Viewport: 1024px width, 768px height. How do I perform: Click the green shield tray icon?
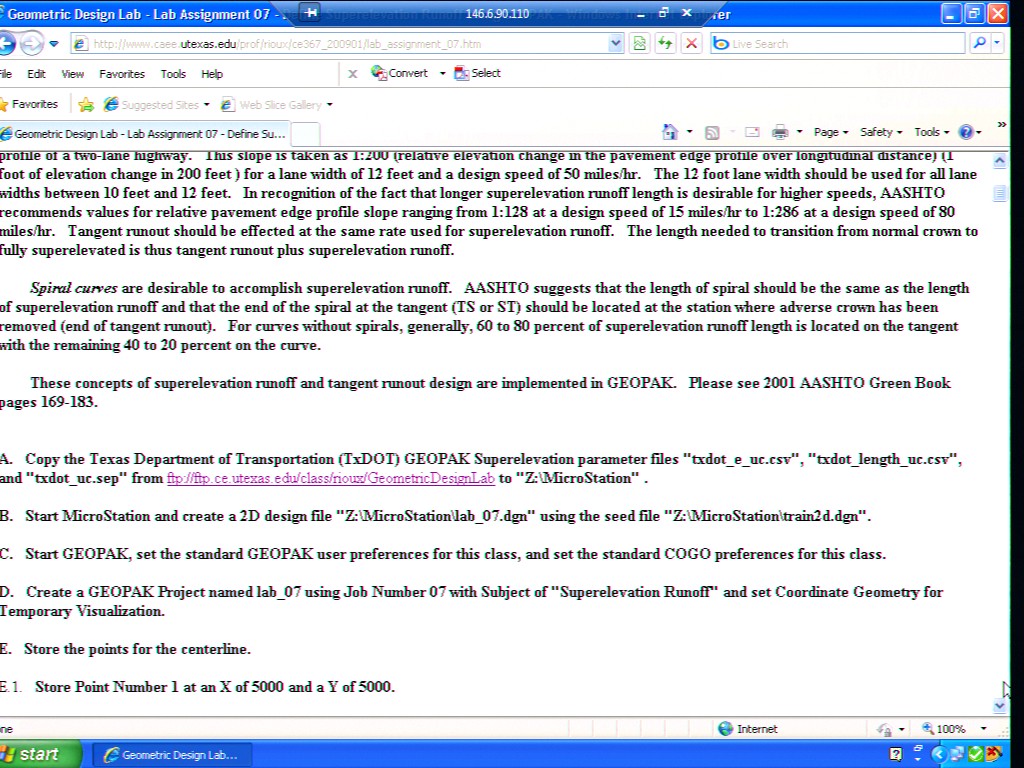pyautogui.click(x=976, y=755)
